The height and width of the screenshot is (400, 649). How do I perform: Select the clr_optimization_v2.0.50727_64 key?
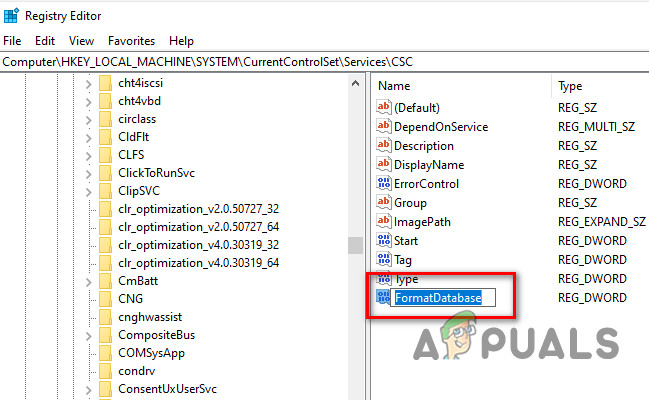[198, 227]
